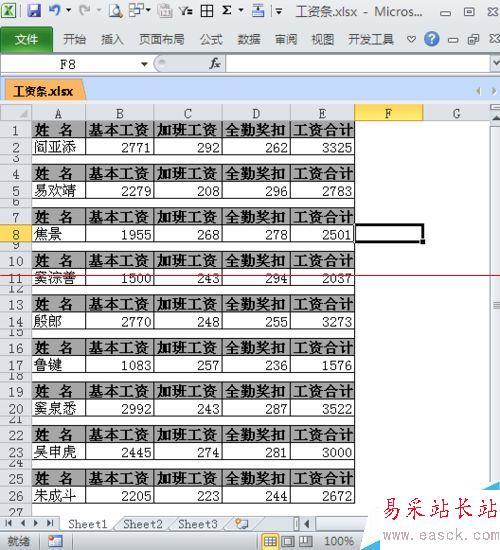This screenshot has height=550, width=500.
Task: Open the Help question mark icon
Action: point(432,39)
